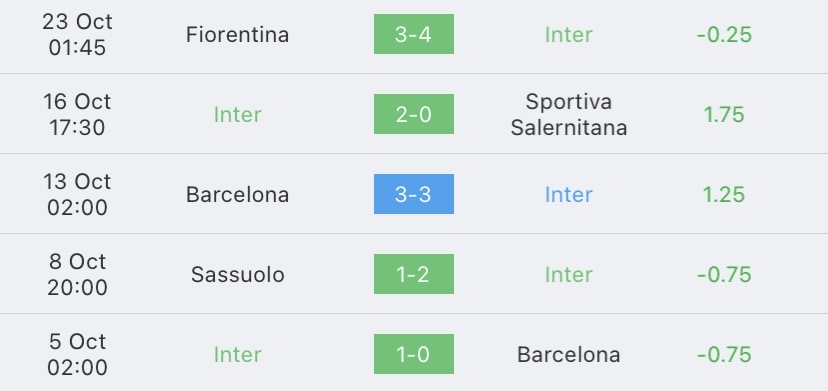The height and width of the screenshot is (391, 828).
Task: Click the 8 Oct 20:00 match date
Action: tap(78, 274)
